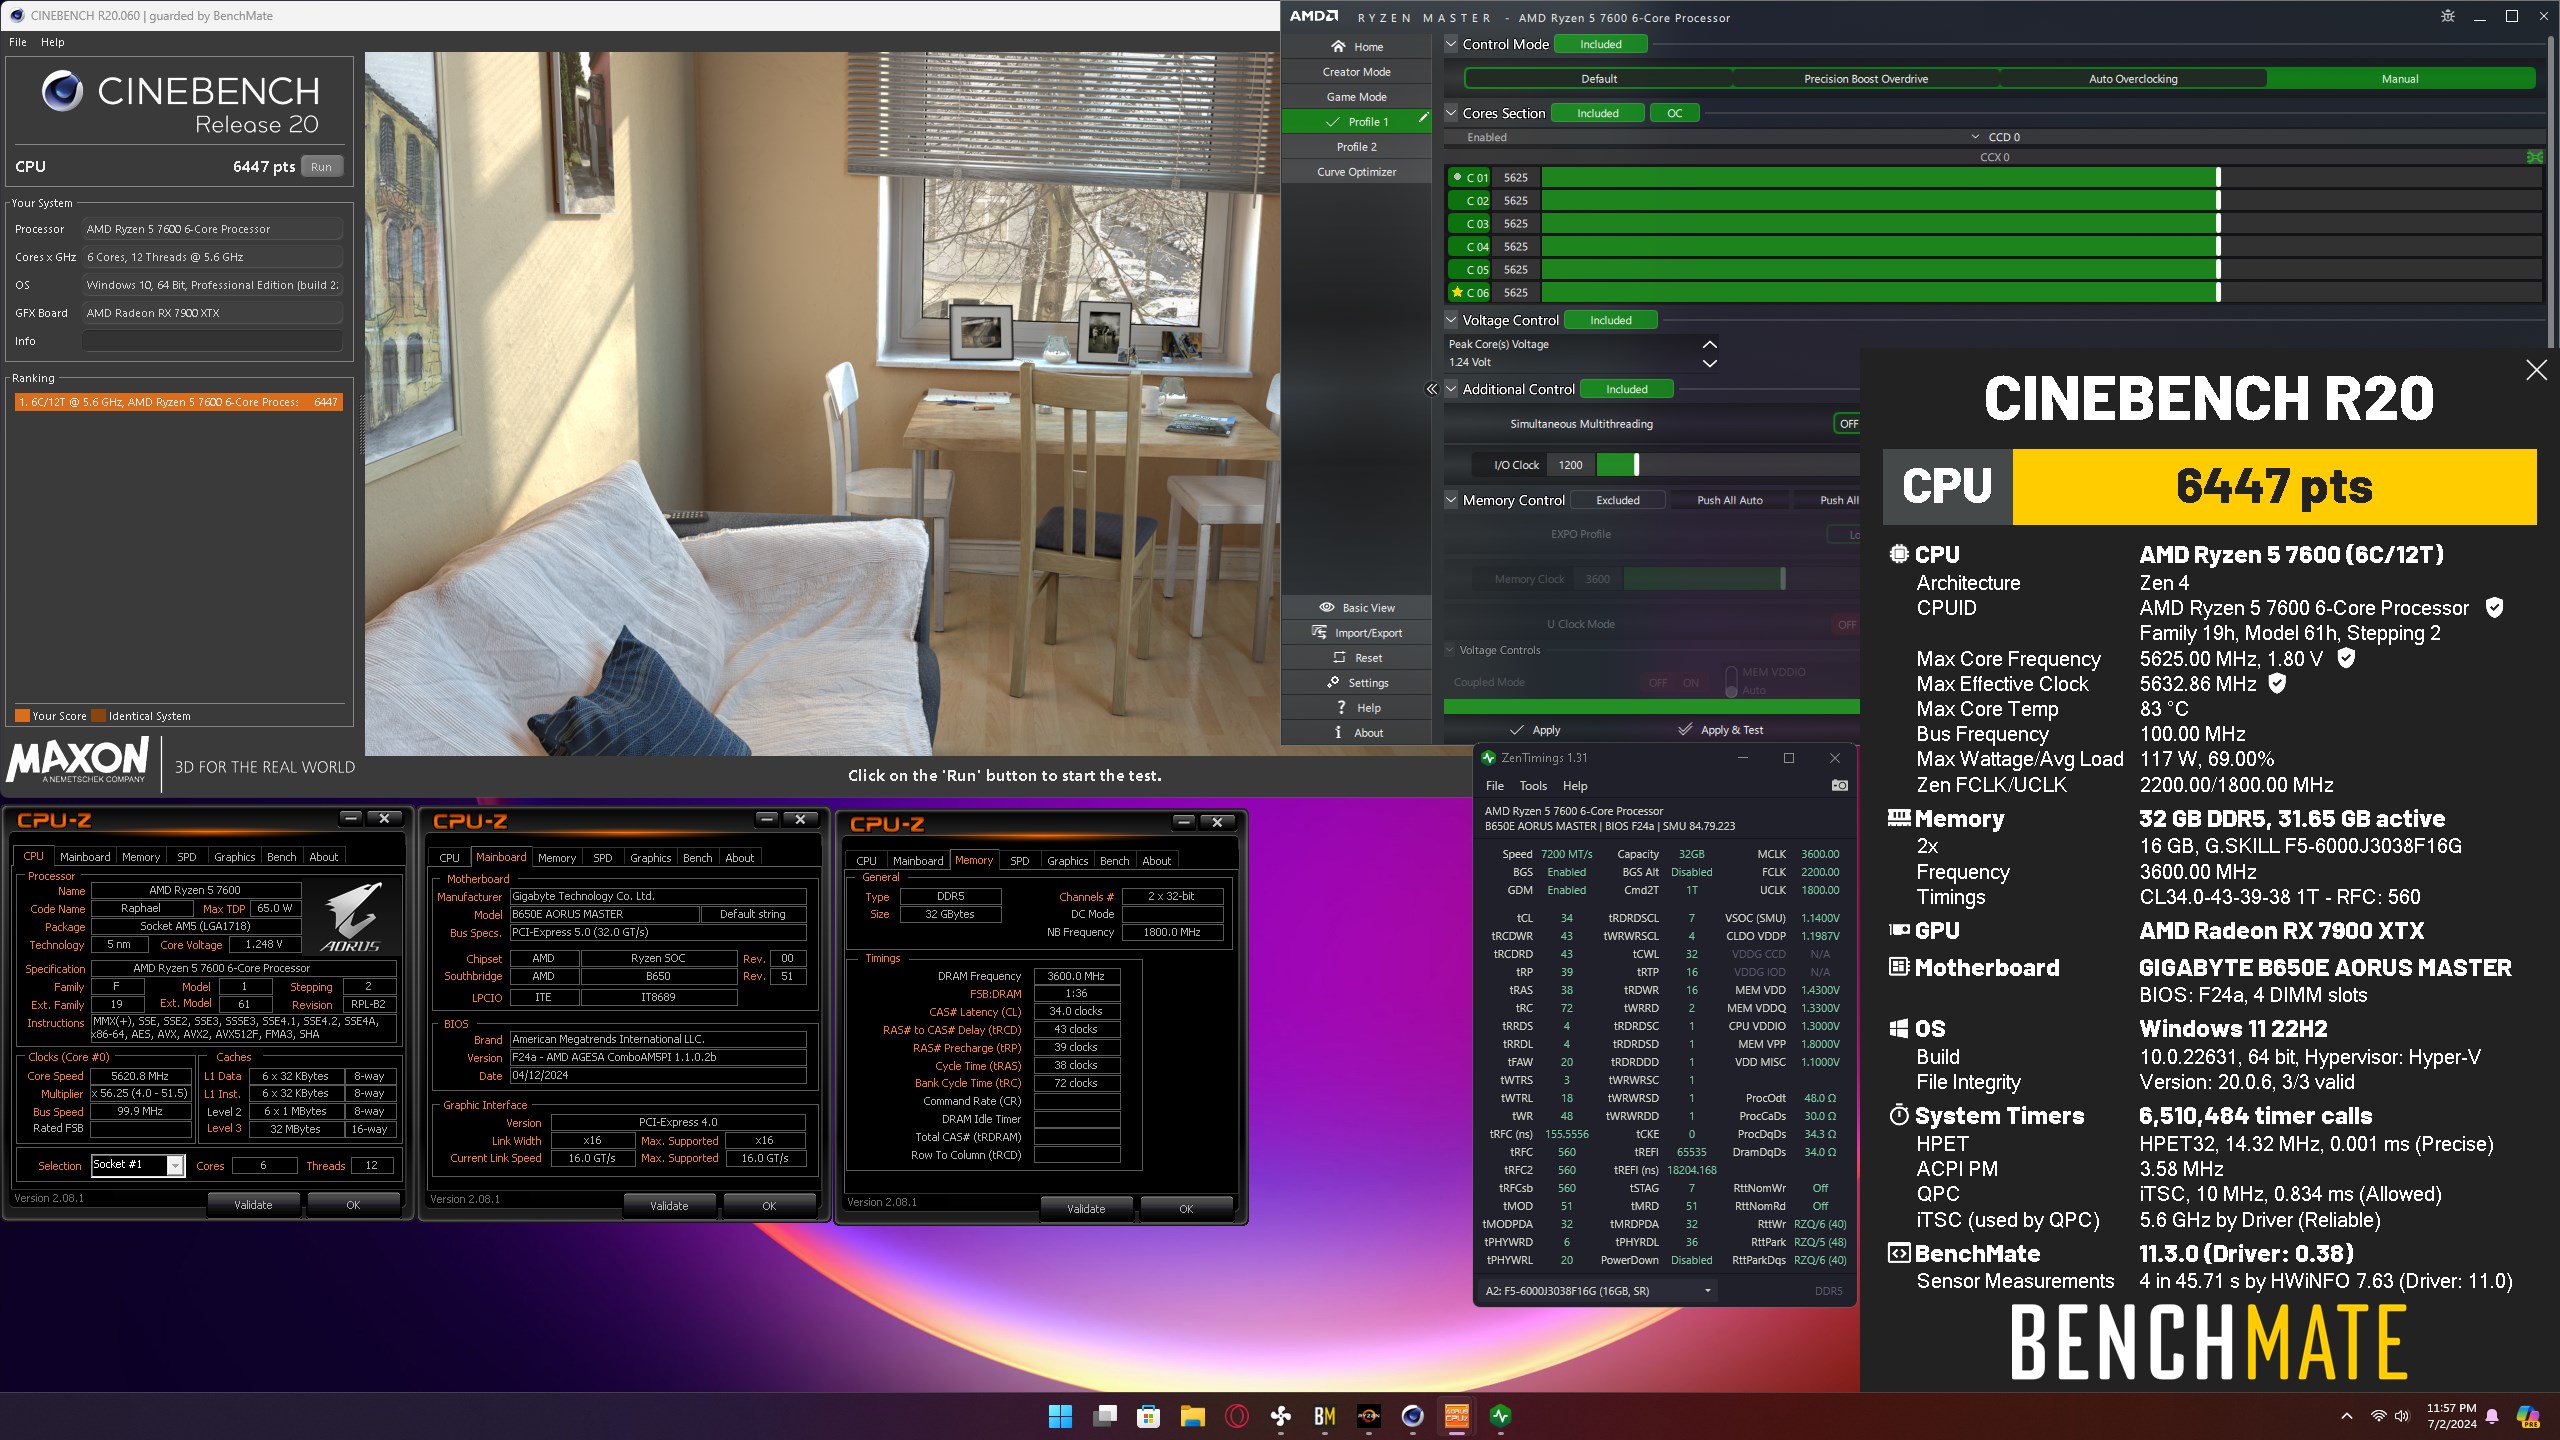Image resolution: width=2560 pixels, height=1440 pixels.
Task: Click the edit pencil on Profile 1
Action: 1423,119
